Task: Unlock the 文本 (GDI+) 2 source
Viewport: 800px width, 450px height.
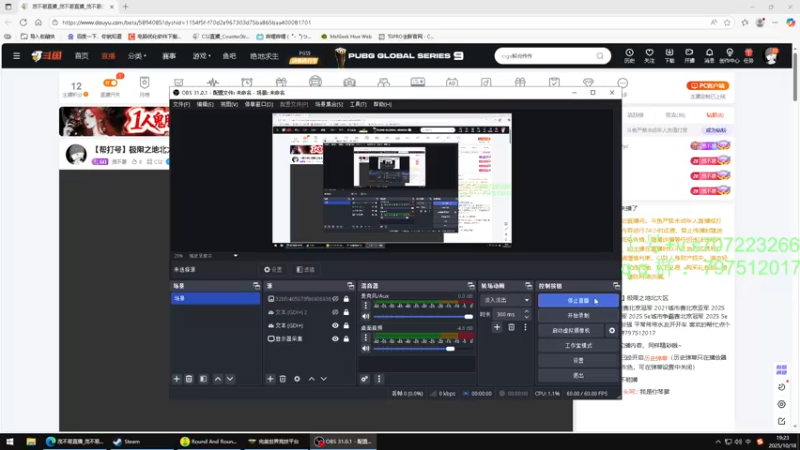Action: [346, 312]
